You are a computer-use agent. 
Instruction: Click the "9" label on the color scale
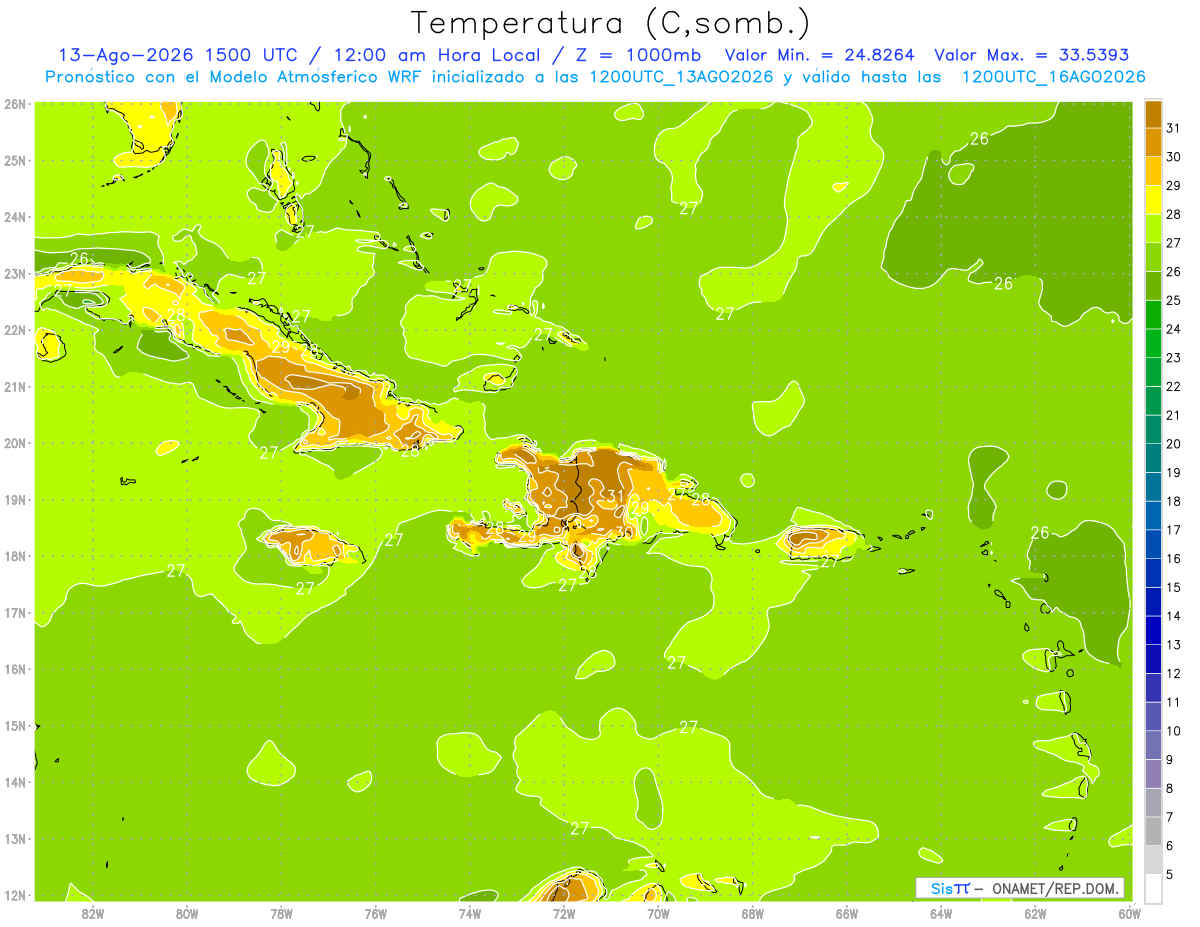1171,759
